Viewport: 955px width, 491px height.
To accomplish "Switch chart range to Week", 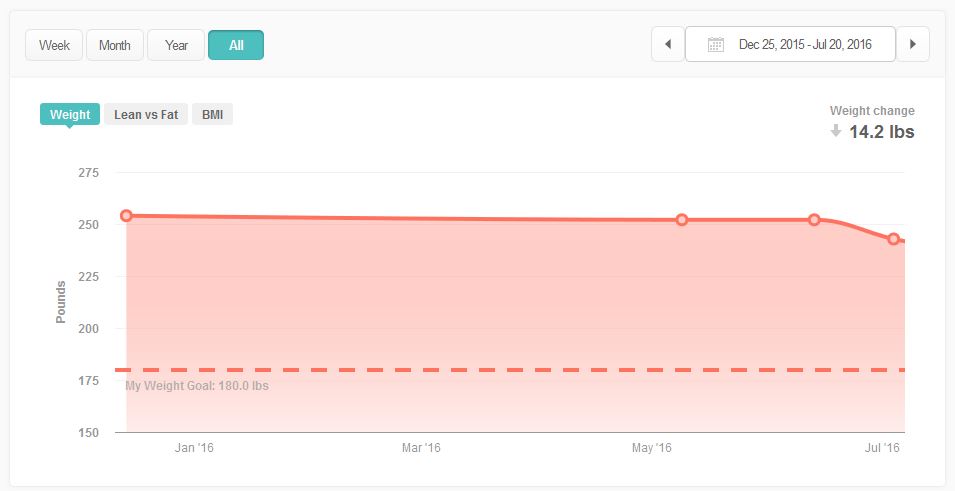I will pyautogui.click(x=54, y=45).
